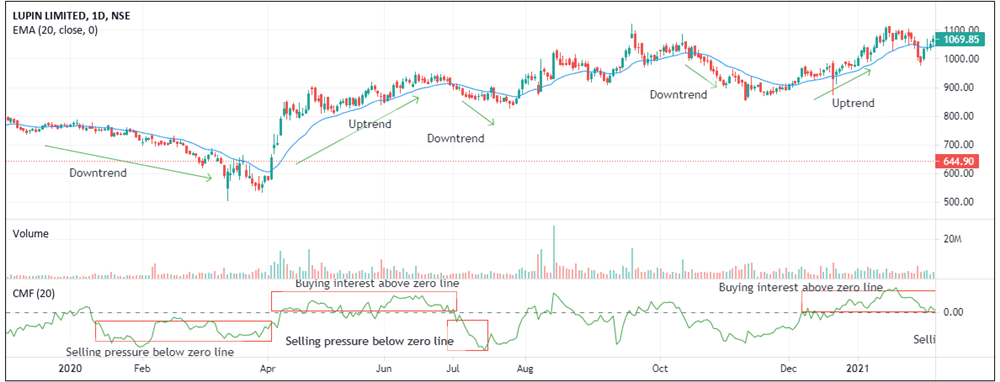Click the 2020 label on the time axis
Screen dimensions: 1000x382
point(70,368)
